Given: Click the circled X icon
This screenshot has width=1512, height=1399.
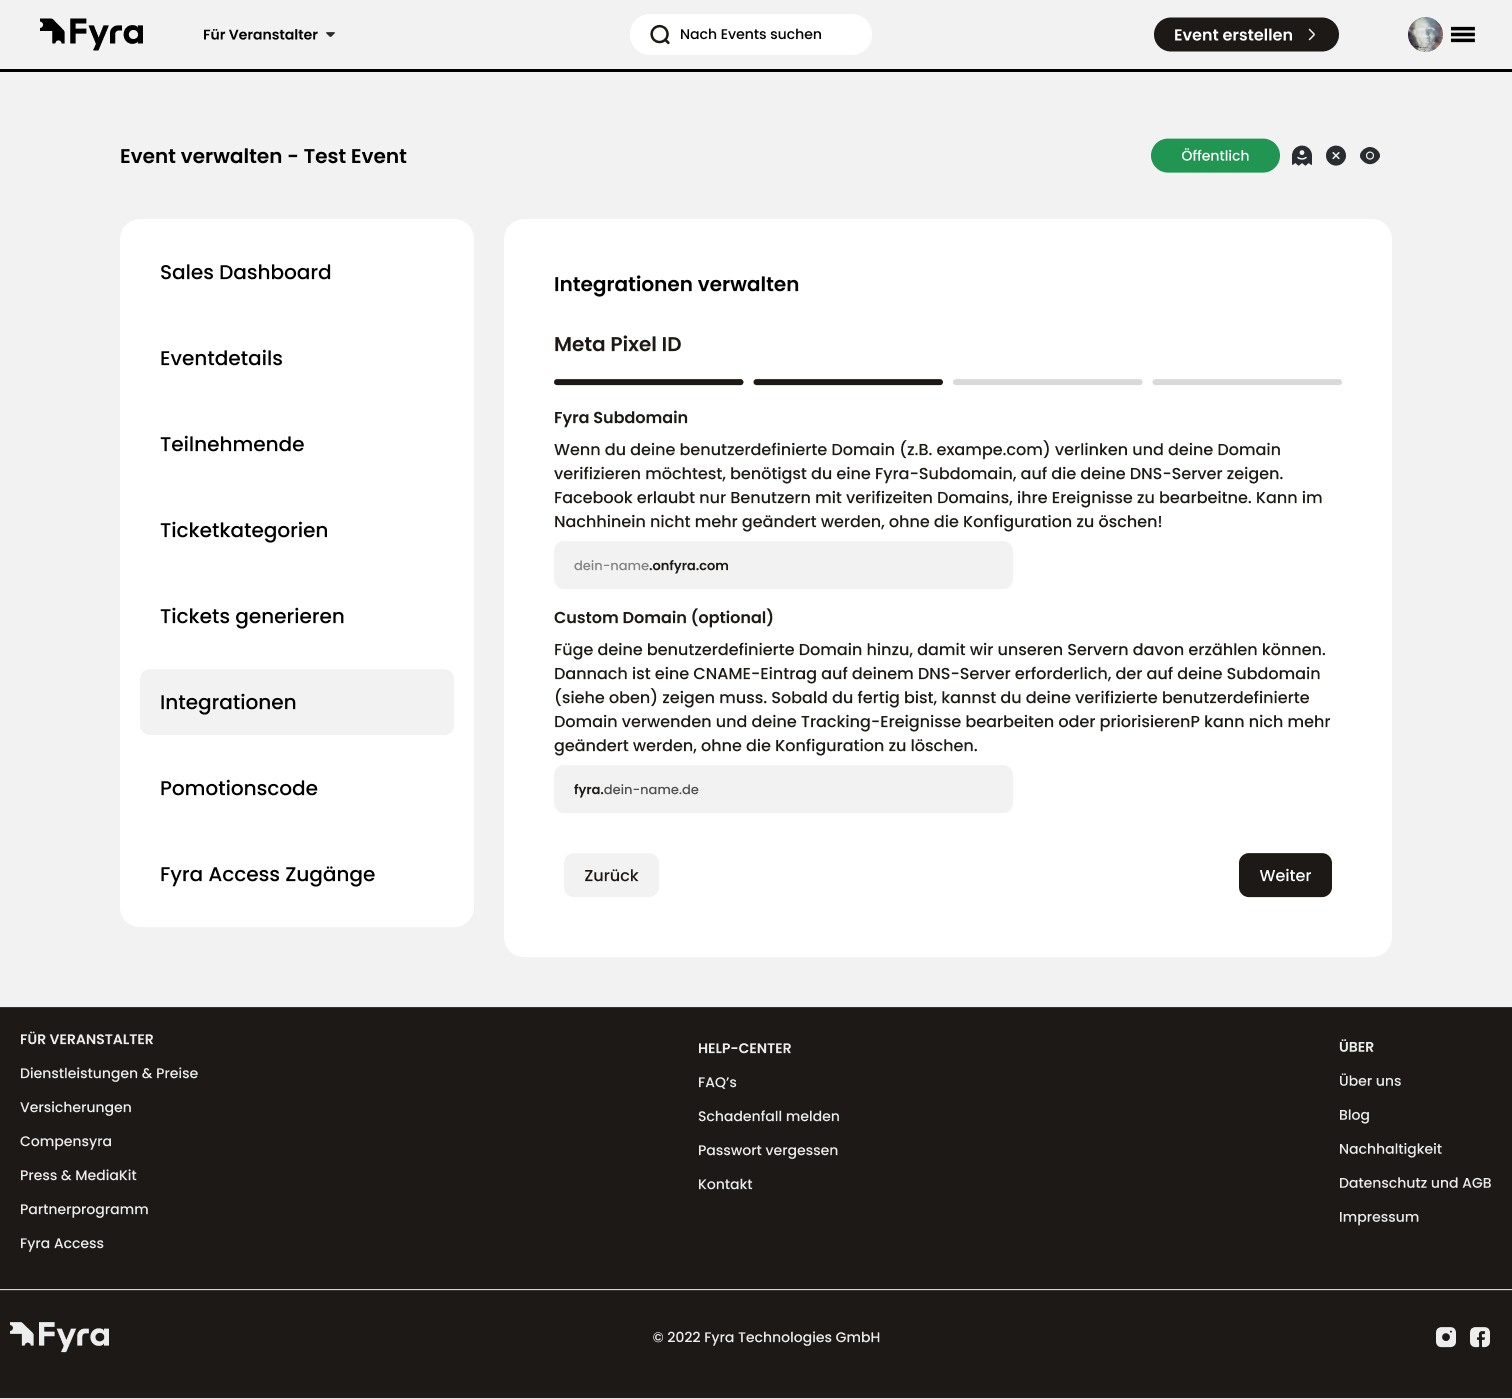Looking at the screenshot, I should pyautogui.click(x=1336, y=156).
